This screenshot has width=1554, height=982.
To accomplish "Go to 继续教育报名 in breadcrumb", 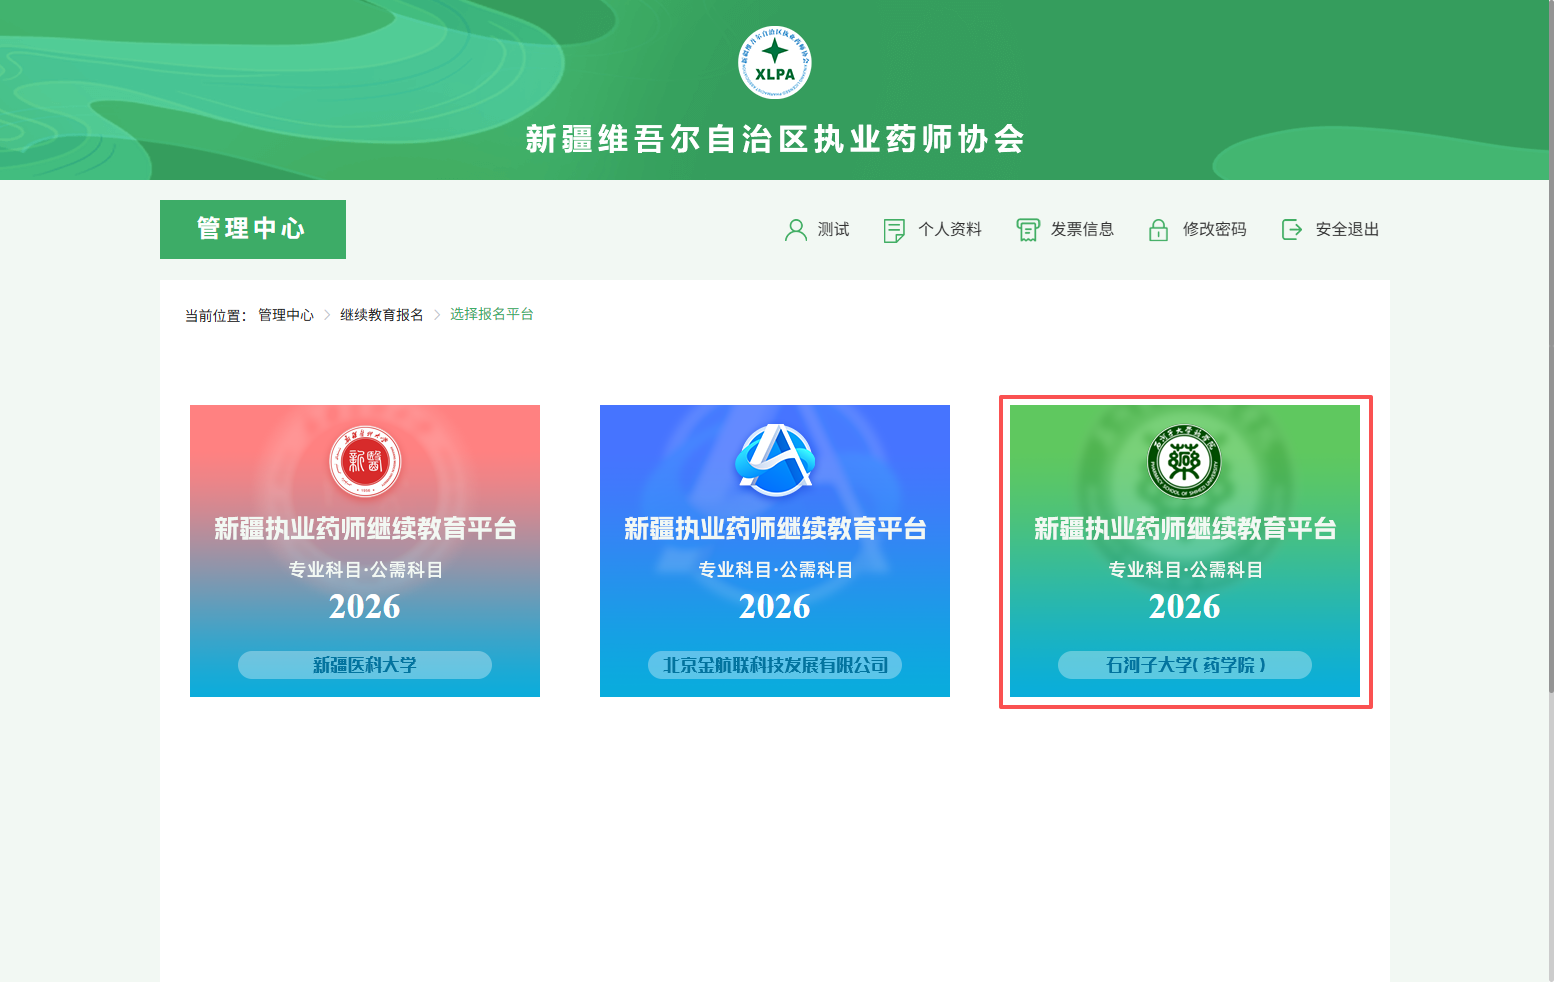I will click(381, 315).
